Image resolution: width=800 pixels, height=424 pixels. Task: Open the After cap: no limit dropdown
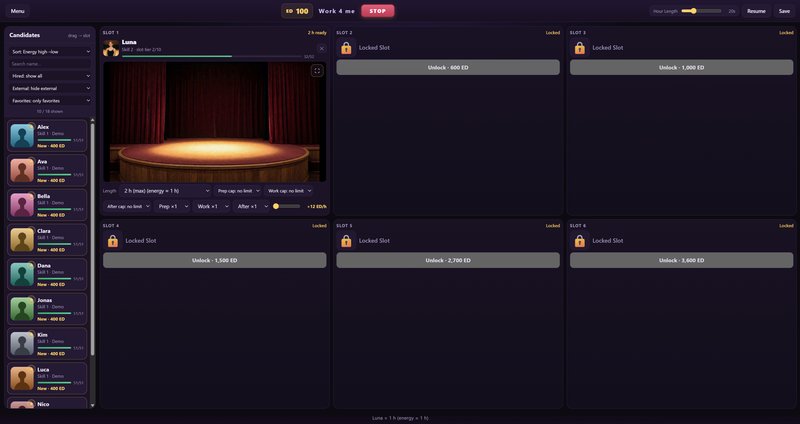[128, 207]
